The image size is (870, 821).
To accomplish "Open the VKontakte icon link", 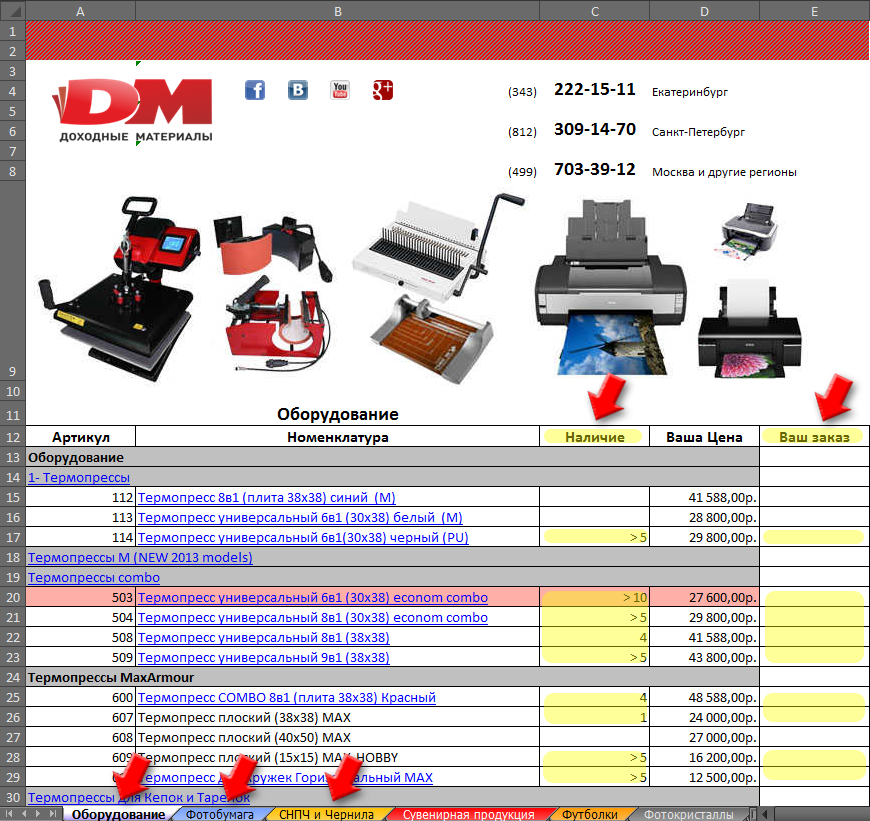I will point(297,90).
